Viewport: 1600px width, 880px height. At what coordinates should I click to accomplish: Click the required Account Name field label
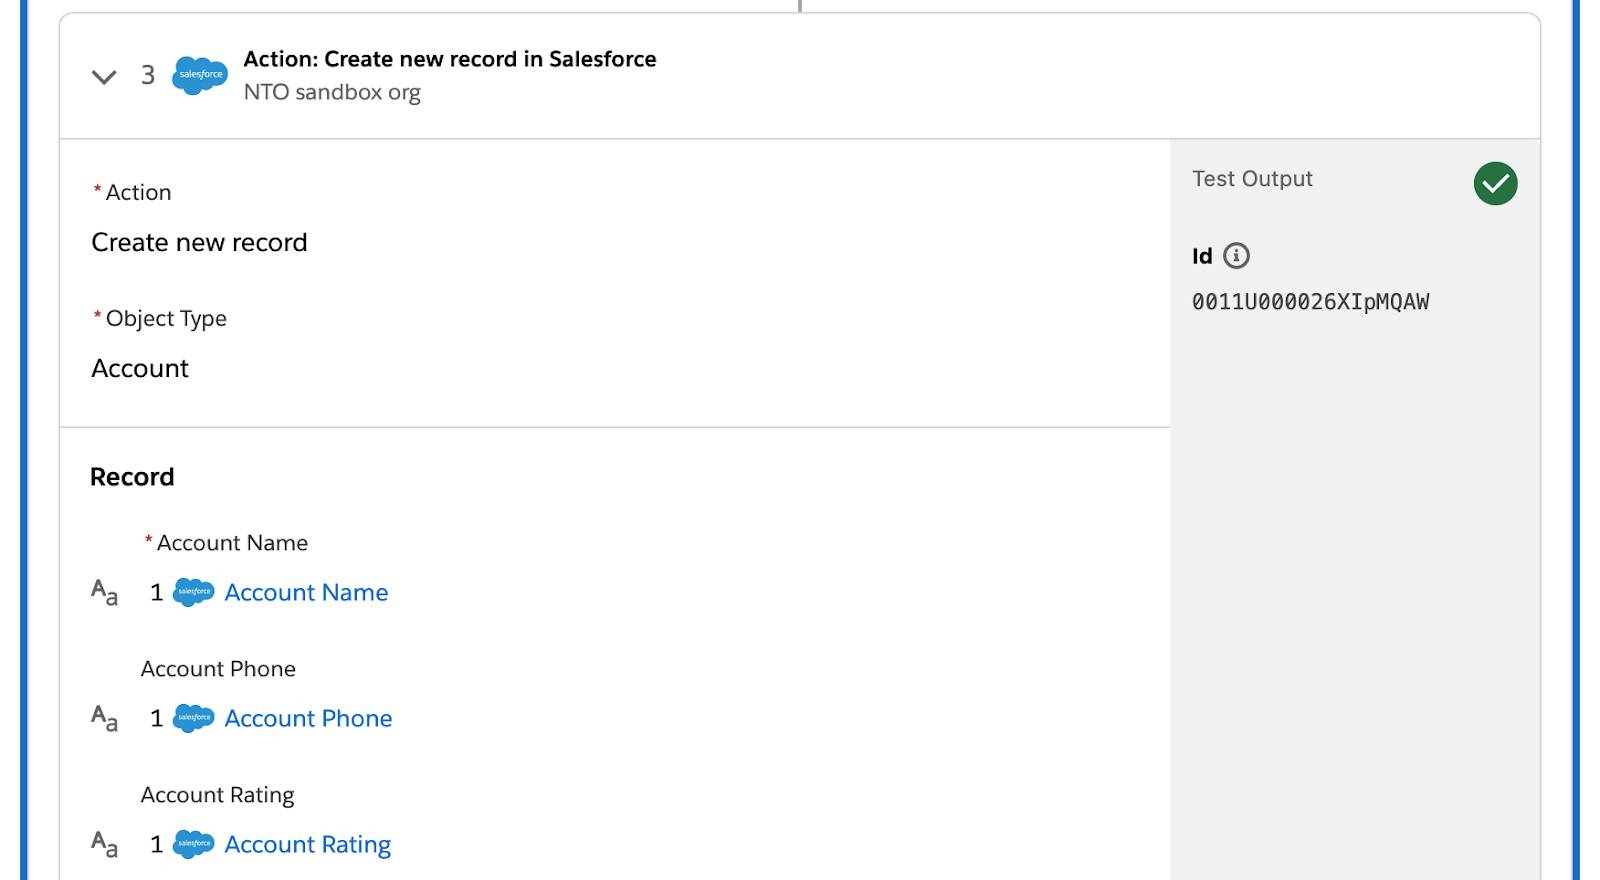(227, 543)
